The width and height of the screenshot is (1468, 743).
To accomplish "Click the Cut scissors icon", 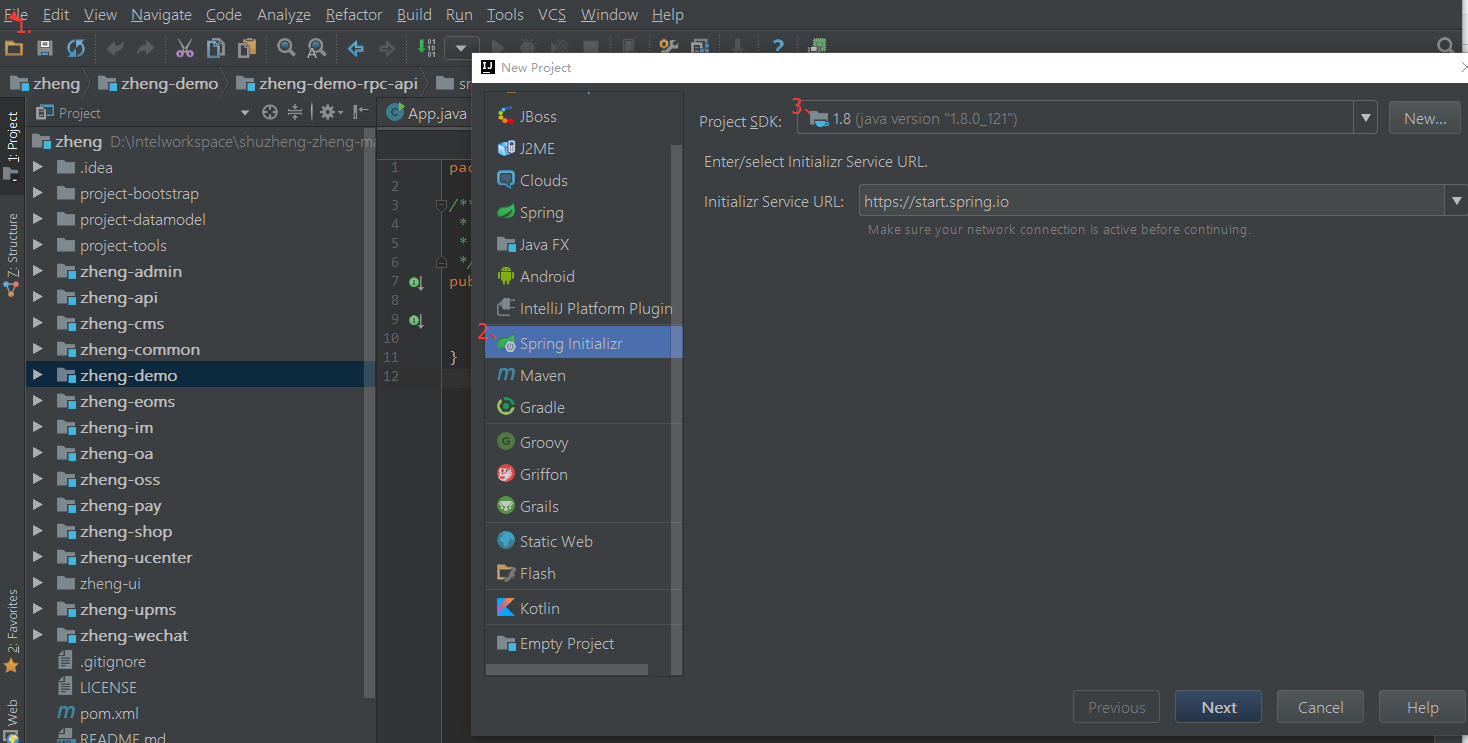I will coord(185,47).
